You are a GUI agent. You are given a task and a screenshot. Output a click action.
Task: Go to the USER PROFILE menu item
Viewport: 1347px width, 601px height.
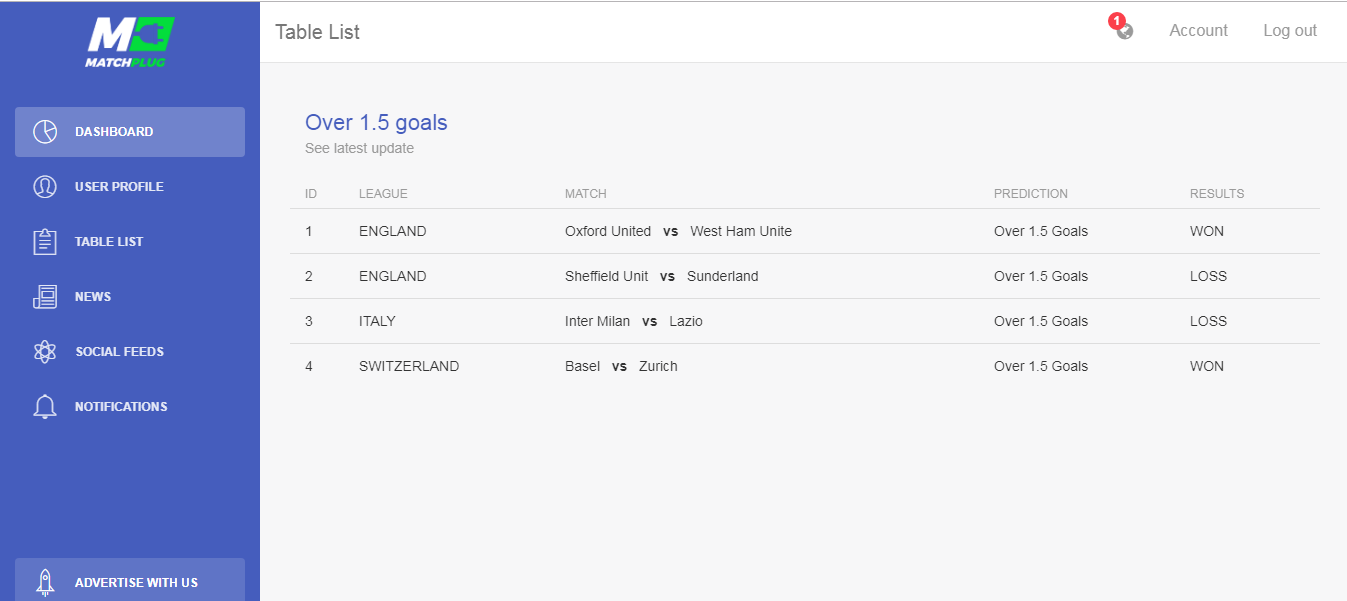(119, 187)
